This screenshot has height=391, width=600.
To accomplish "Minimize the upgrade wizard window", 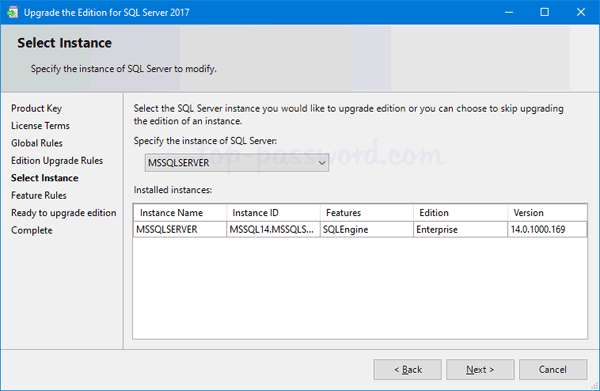I will click(509, 12).
